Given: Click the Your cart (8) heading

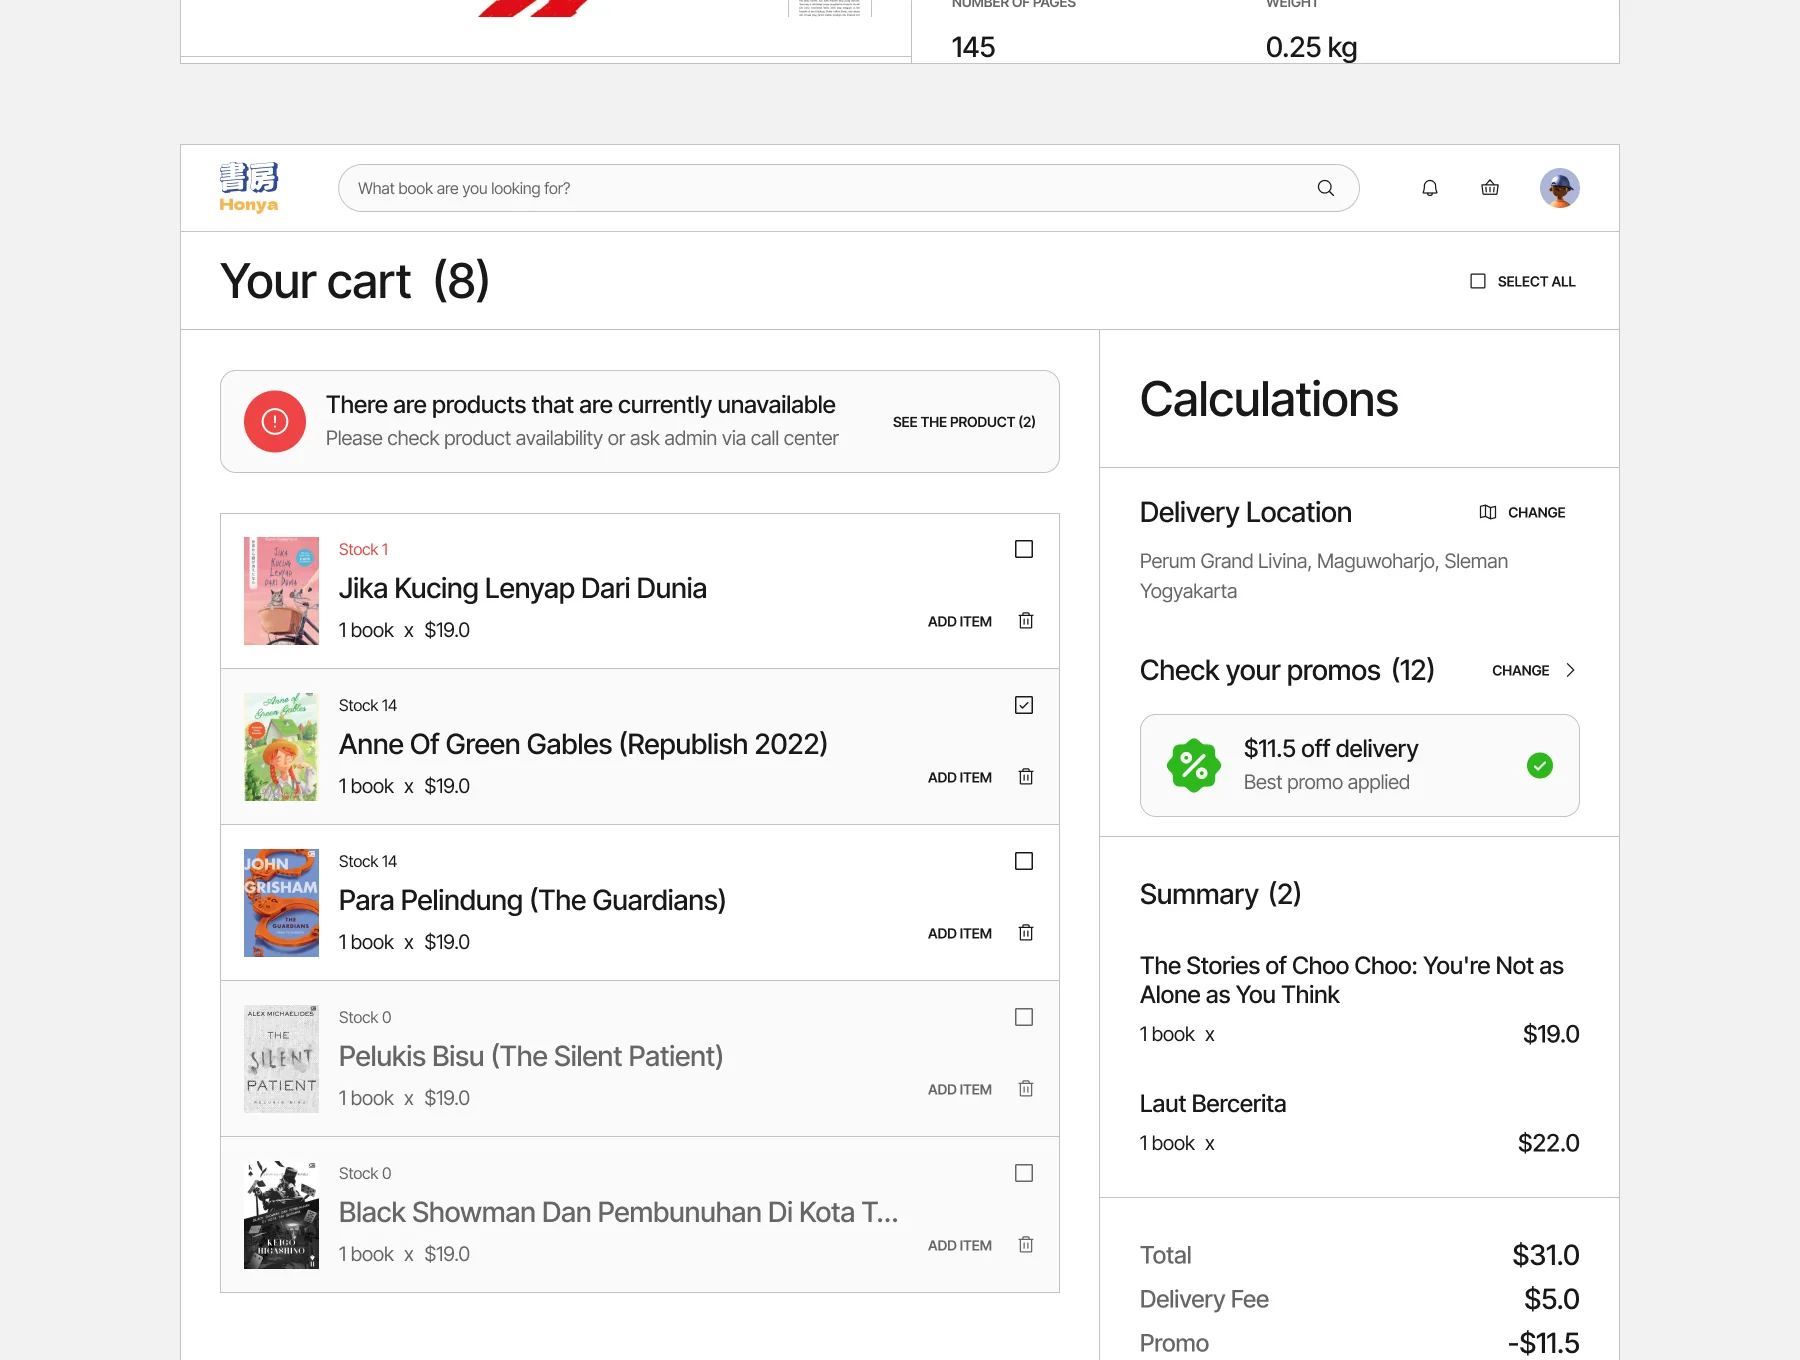Looking at the screenshot, I should pos(355,281).
